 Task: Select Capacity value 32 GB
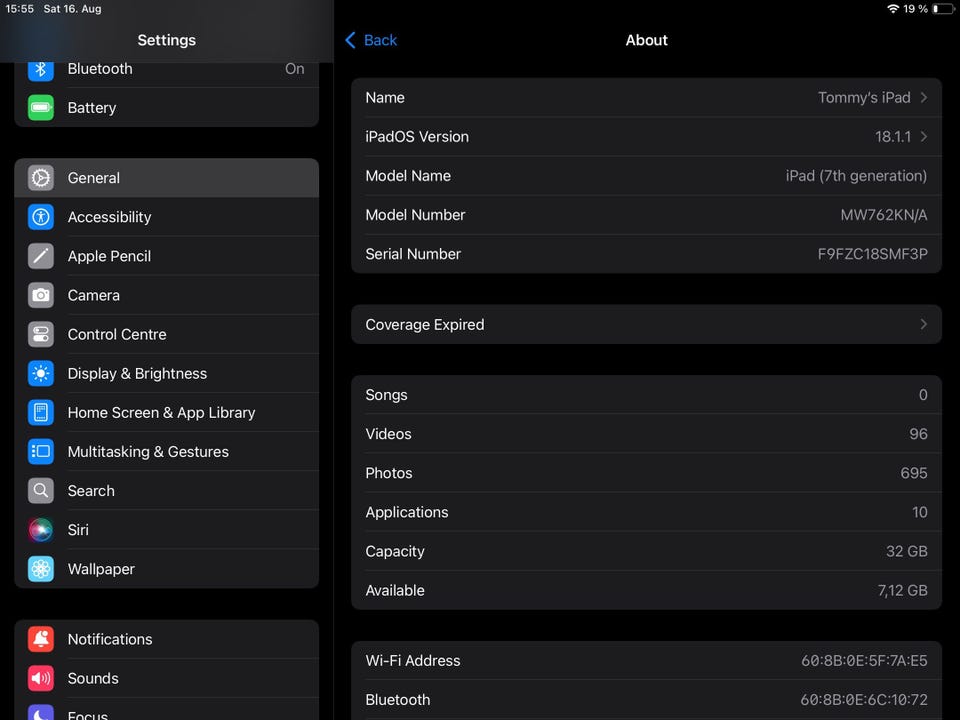907,552
